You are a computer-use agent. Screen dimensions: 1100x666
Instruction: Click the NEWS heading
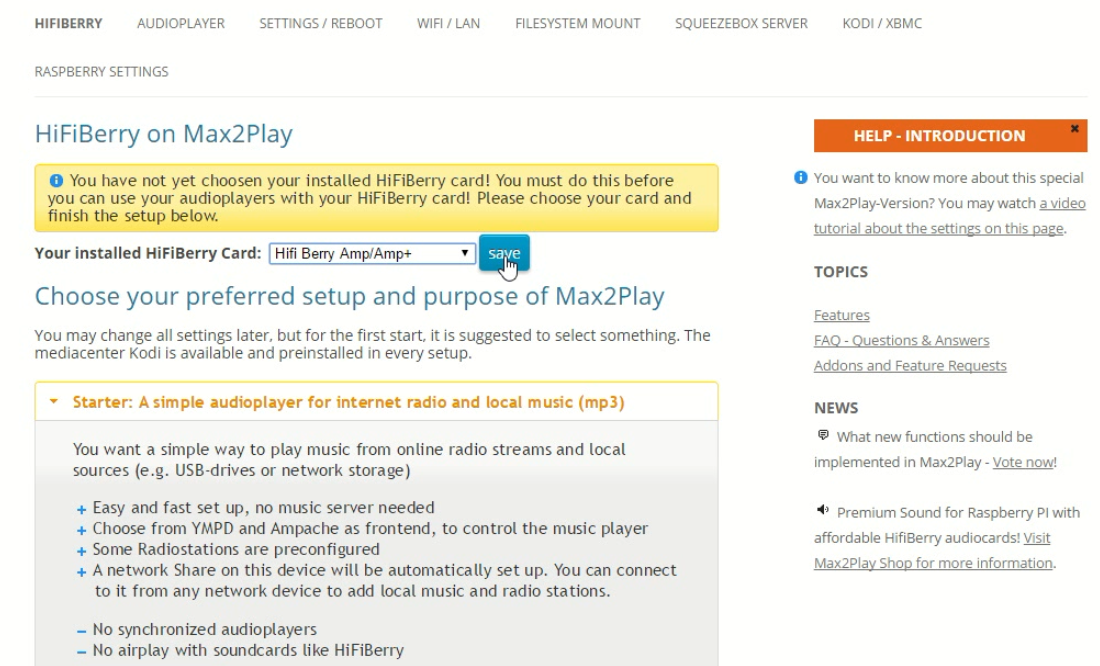pyautogui.click(x=836, y=408)
